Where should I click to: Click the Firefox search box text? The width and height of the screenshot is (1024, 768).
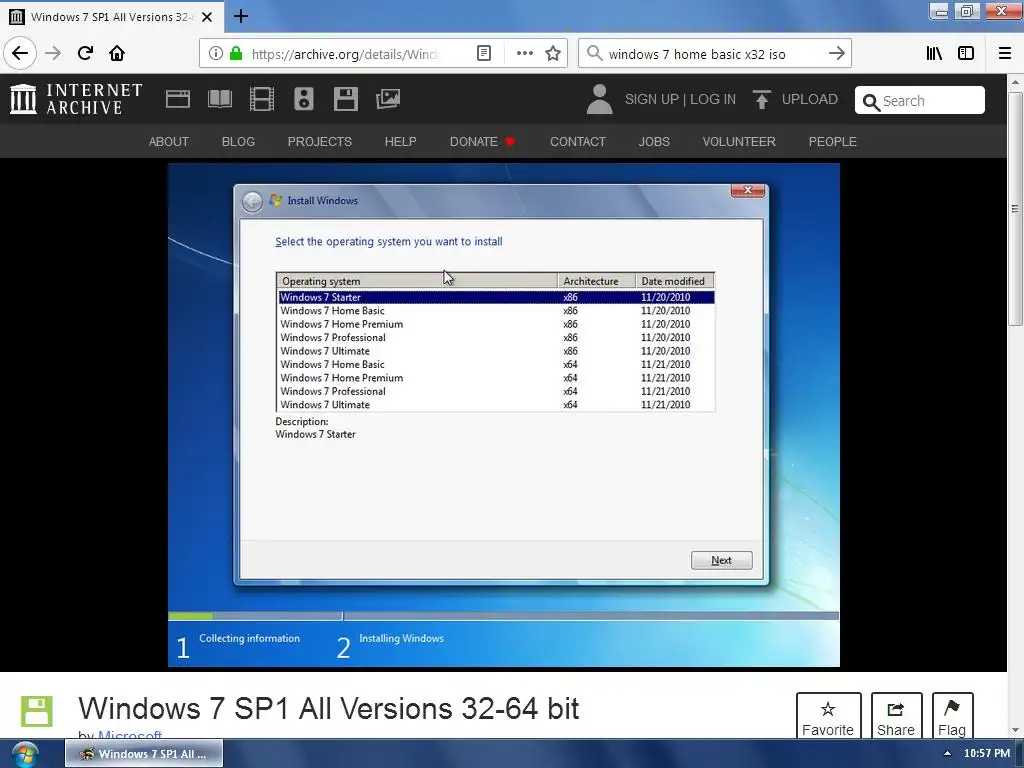pyautogui.click(x=697, y=54)
